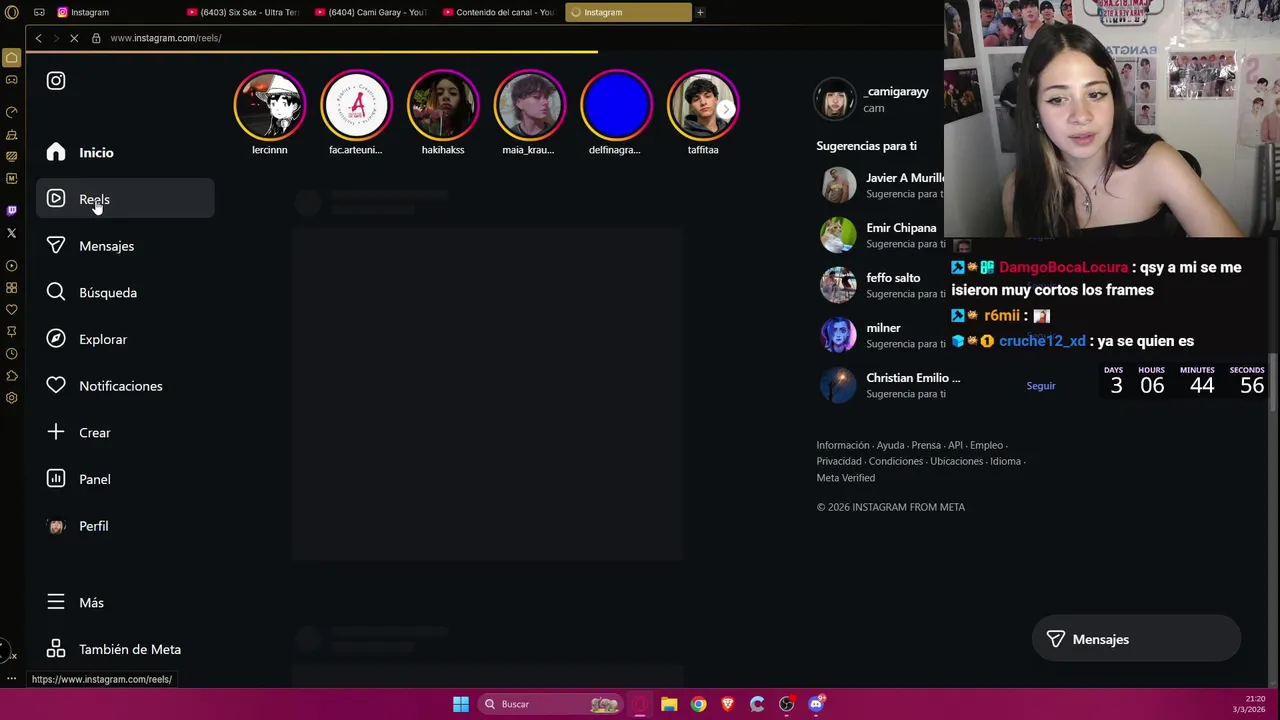This screenshot has width=1280, height=720.
Task: Open Reels from the Instagram sidebar
Action: [x=125, y=199]
